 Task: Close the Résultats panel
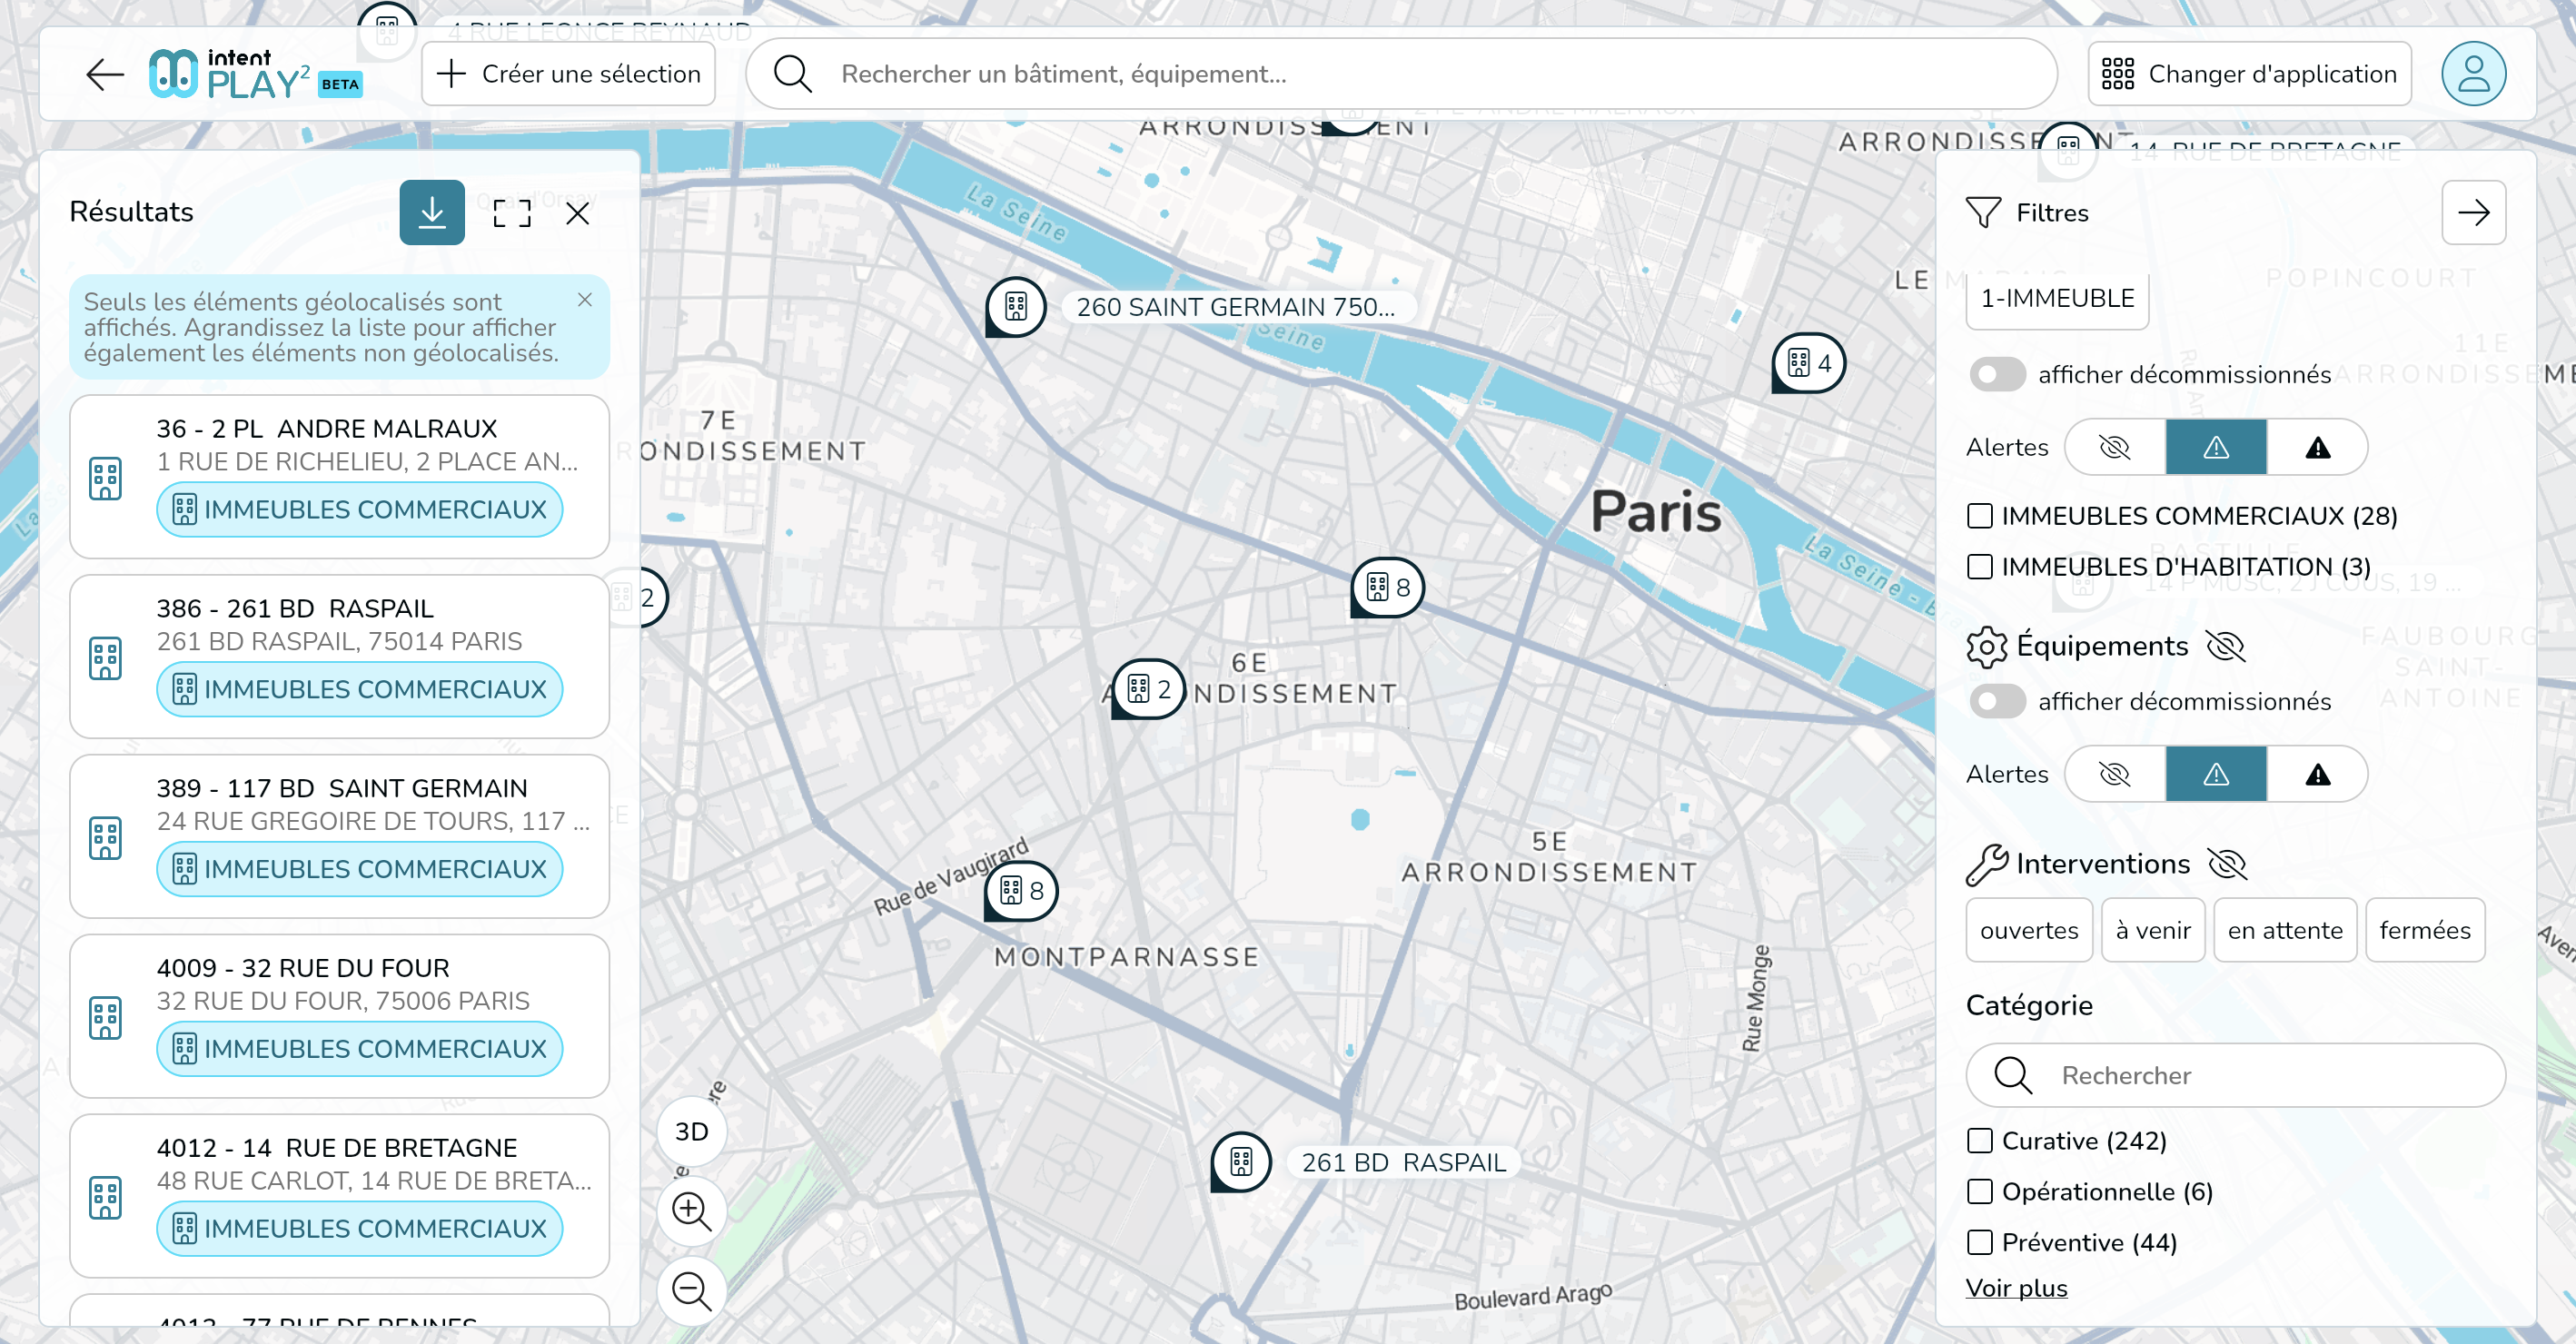coord(578,212)
